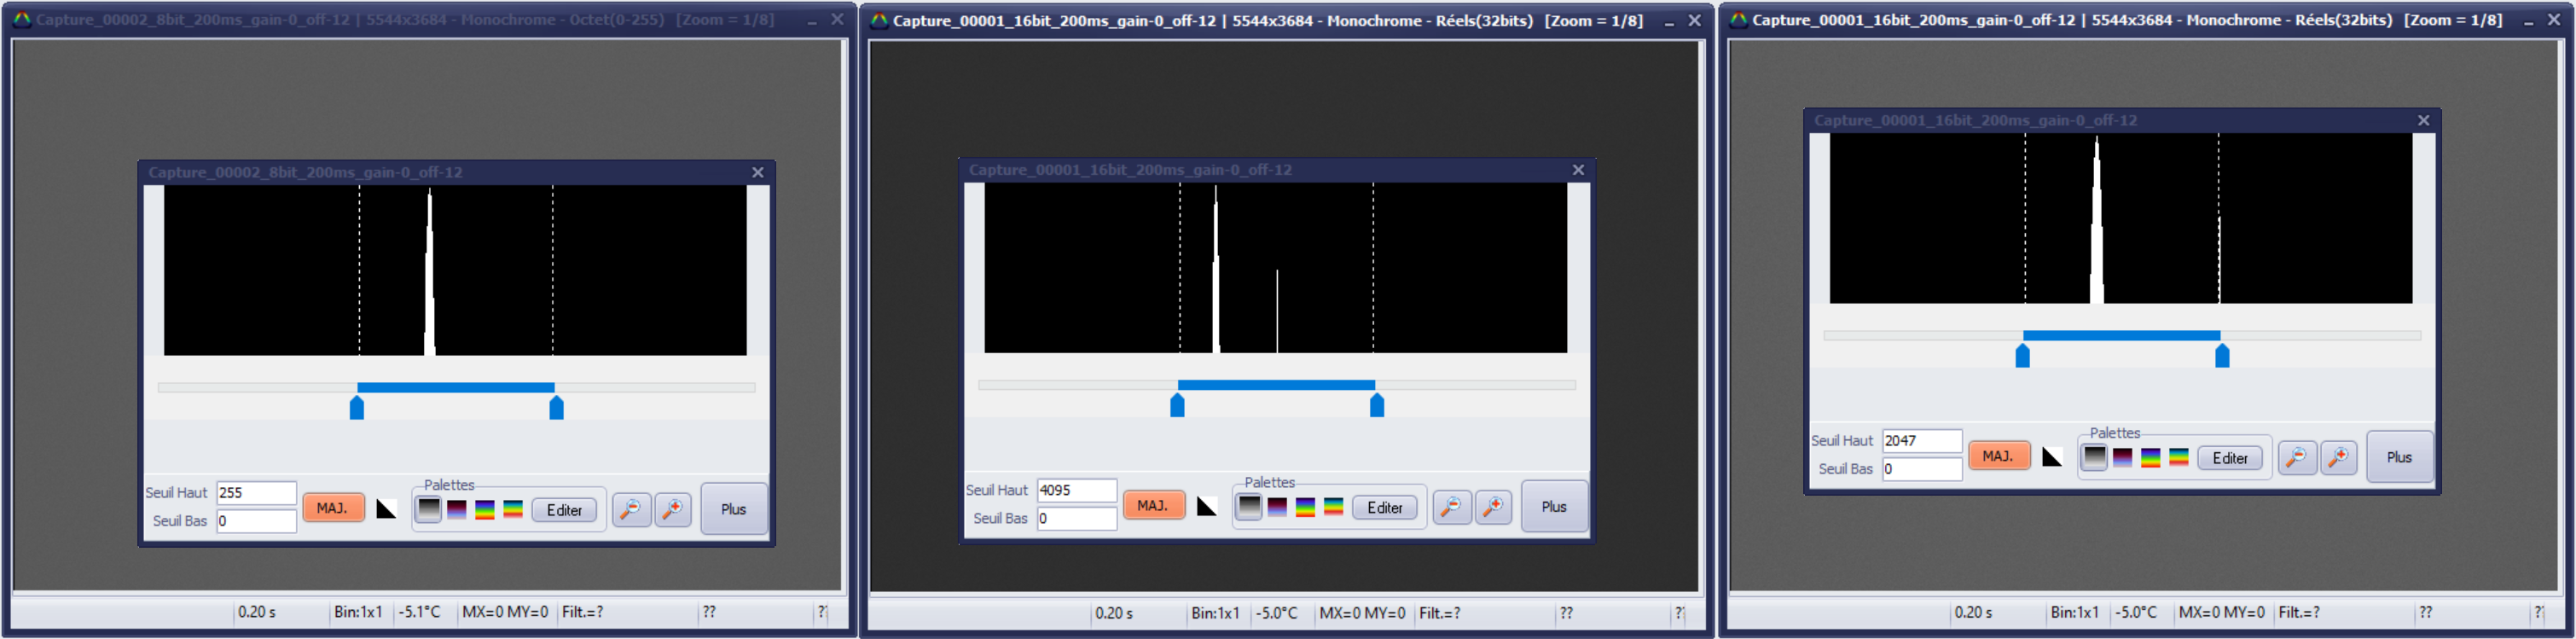2576x639 pixels.
Task: Click right blue threshold handle in 8bit window
Action: coord(557,407)
